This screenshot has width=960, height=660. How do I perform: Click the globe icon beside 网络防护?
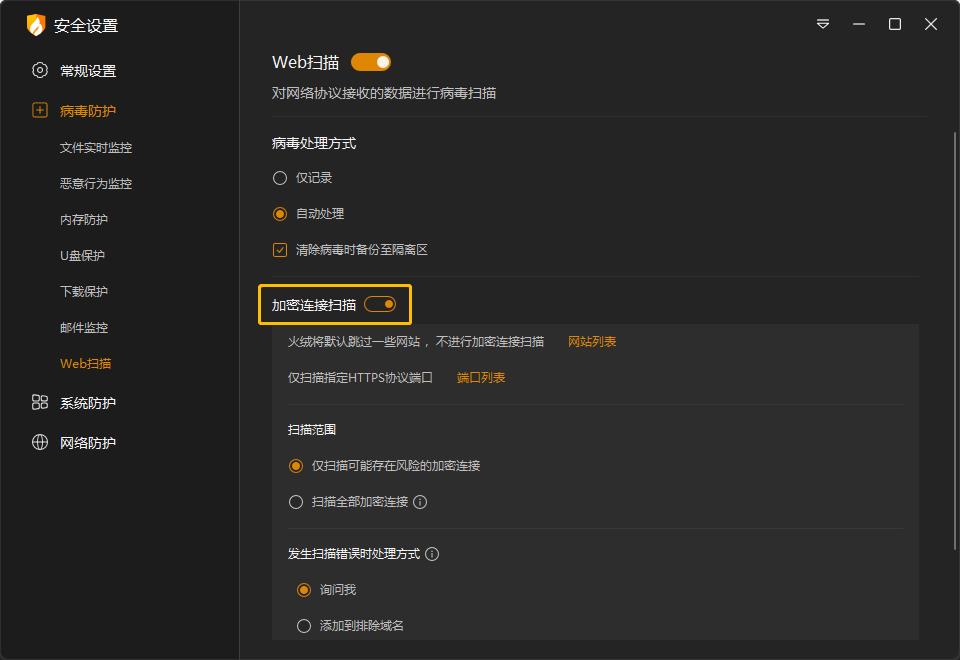(40, 442)
